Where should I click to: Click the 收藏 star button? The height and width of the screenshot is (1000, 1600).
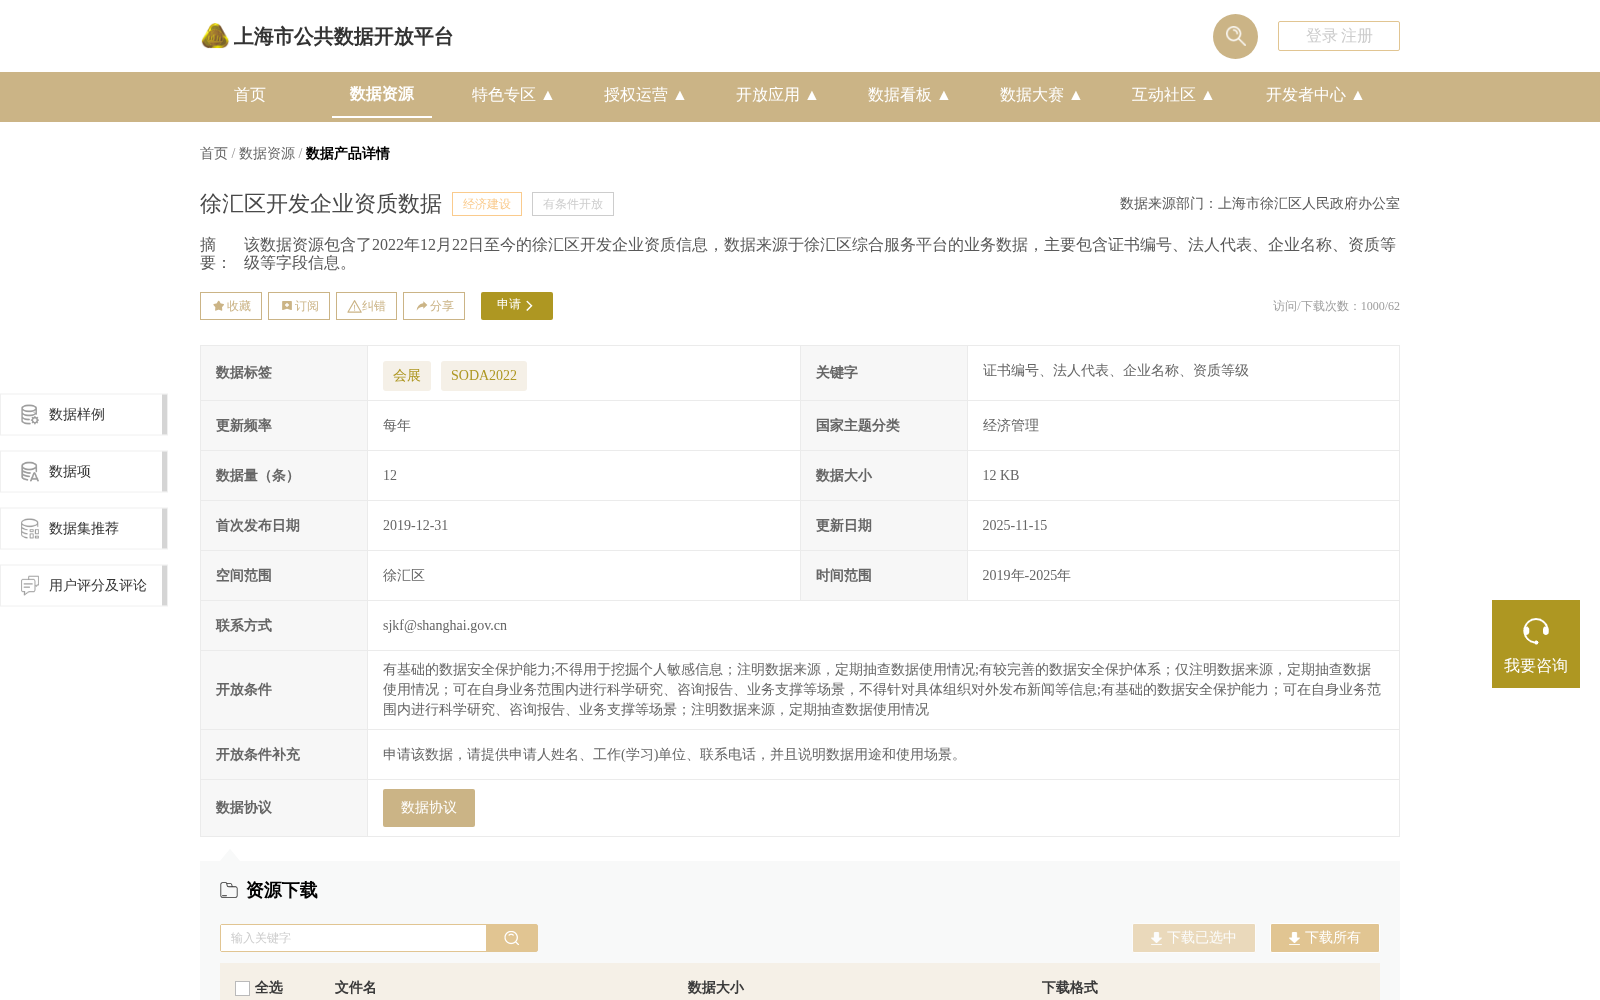click(231, 306)
